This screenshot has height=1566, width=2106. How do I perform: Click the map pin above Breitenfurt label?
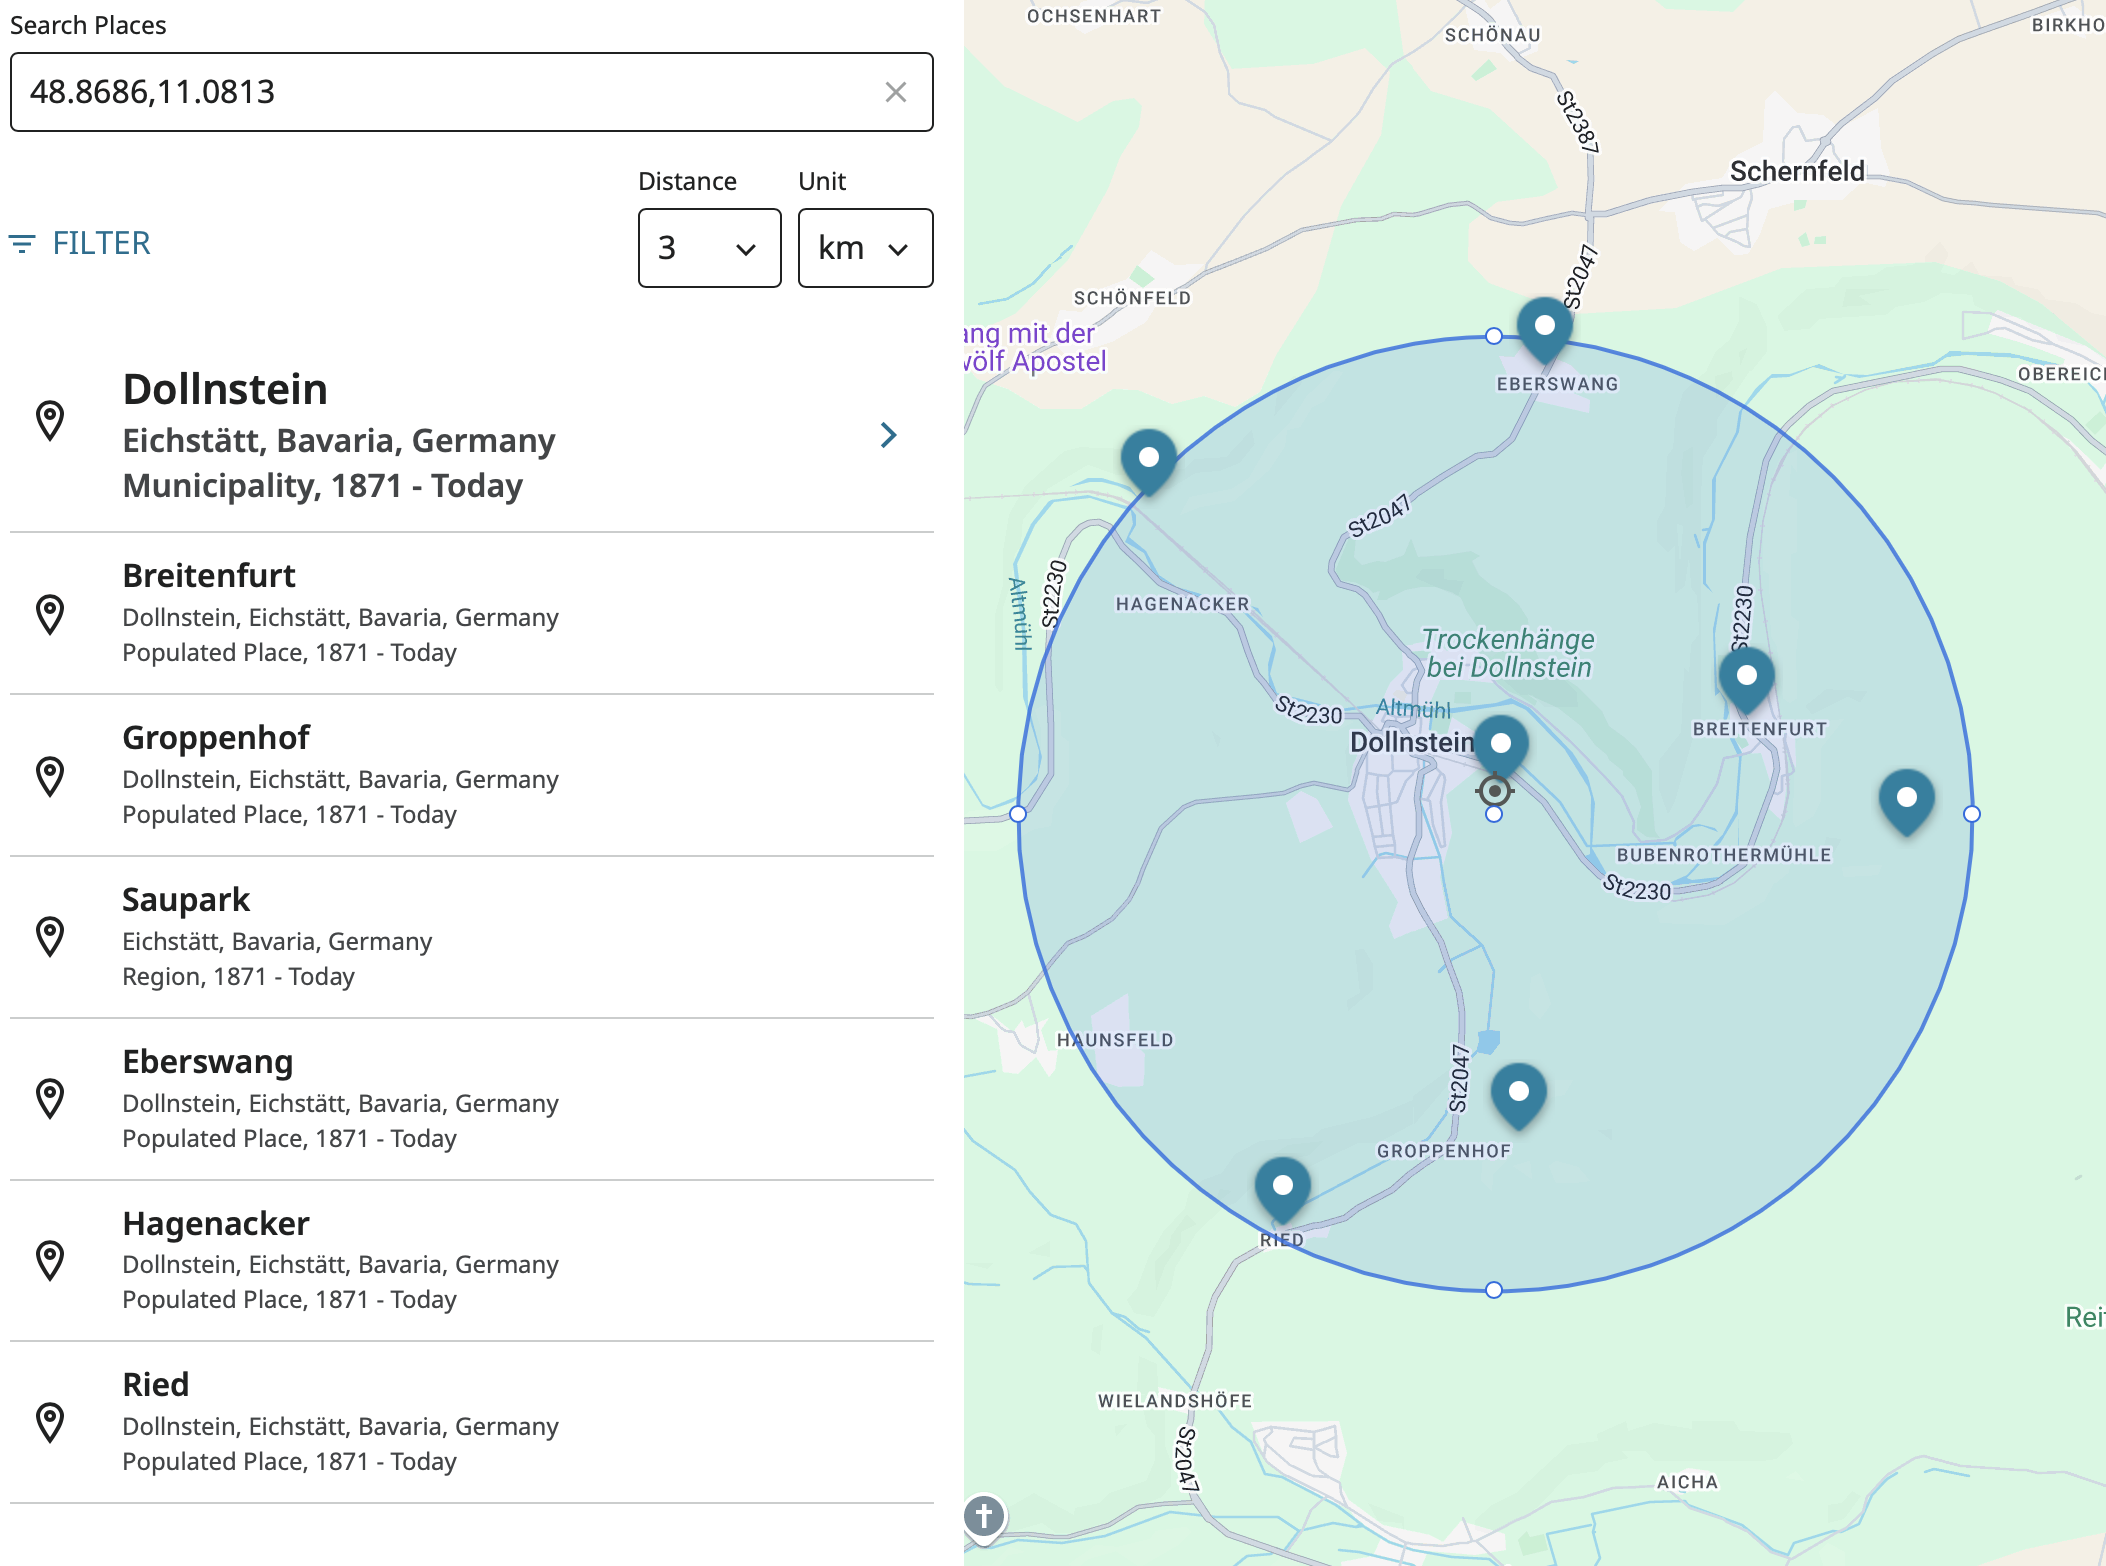1746,678
